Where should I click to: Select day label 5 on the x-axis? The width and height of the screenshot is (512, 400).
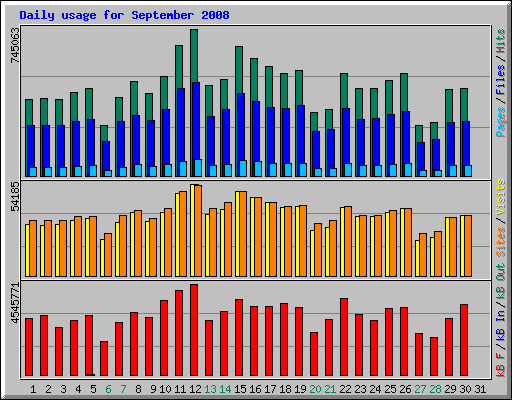[x=93, y=389]
